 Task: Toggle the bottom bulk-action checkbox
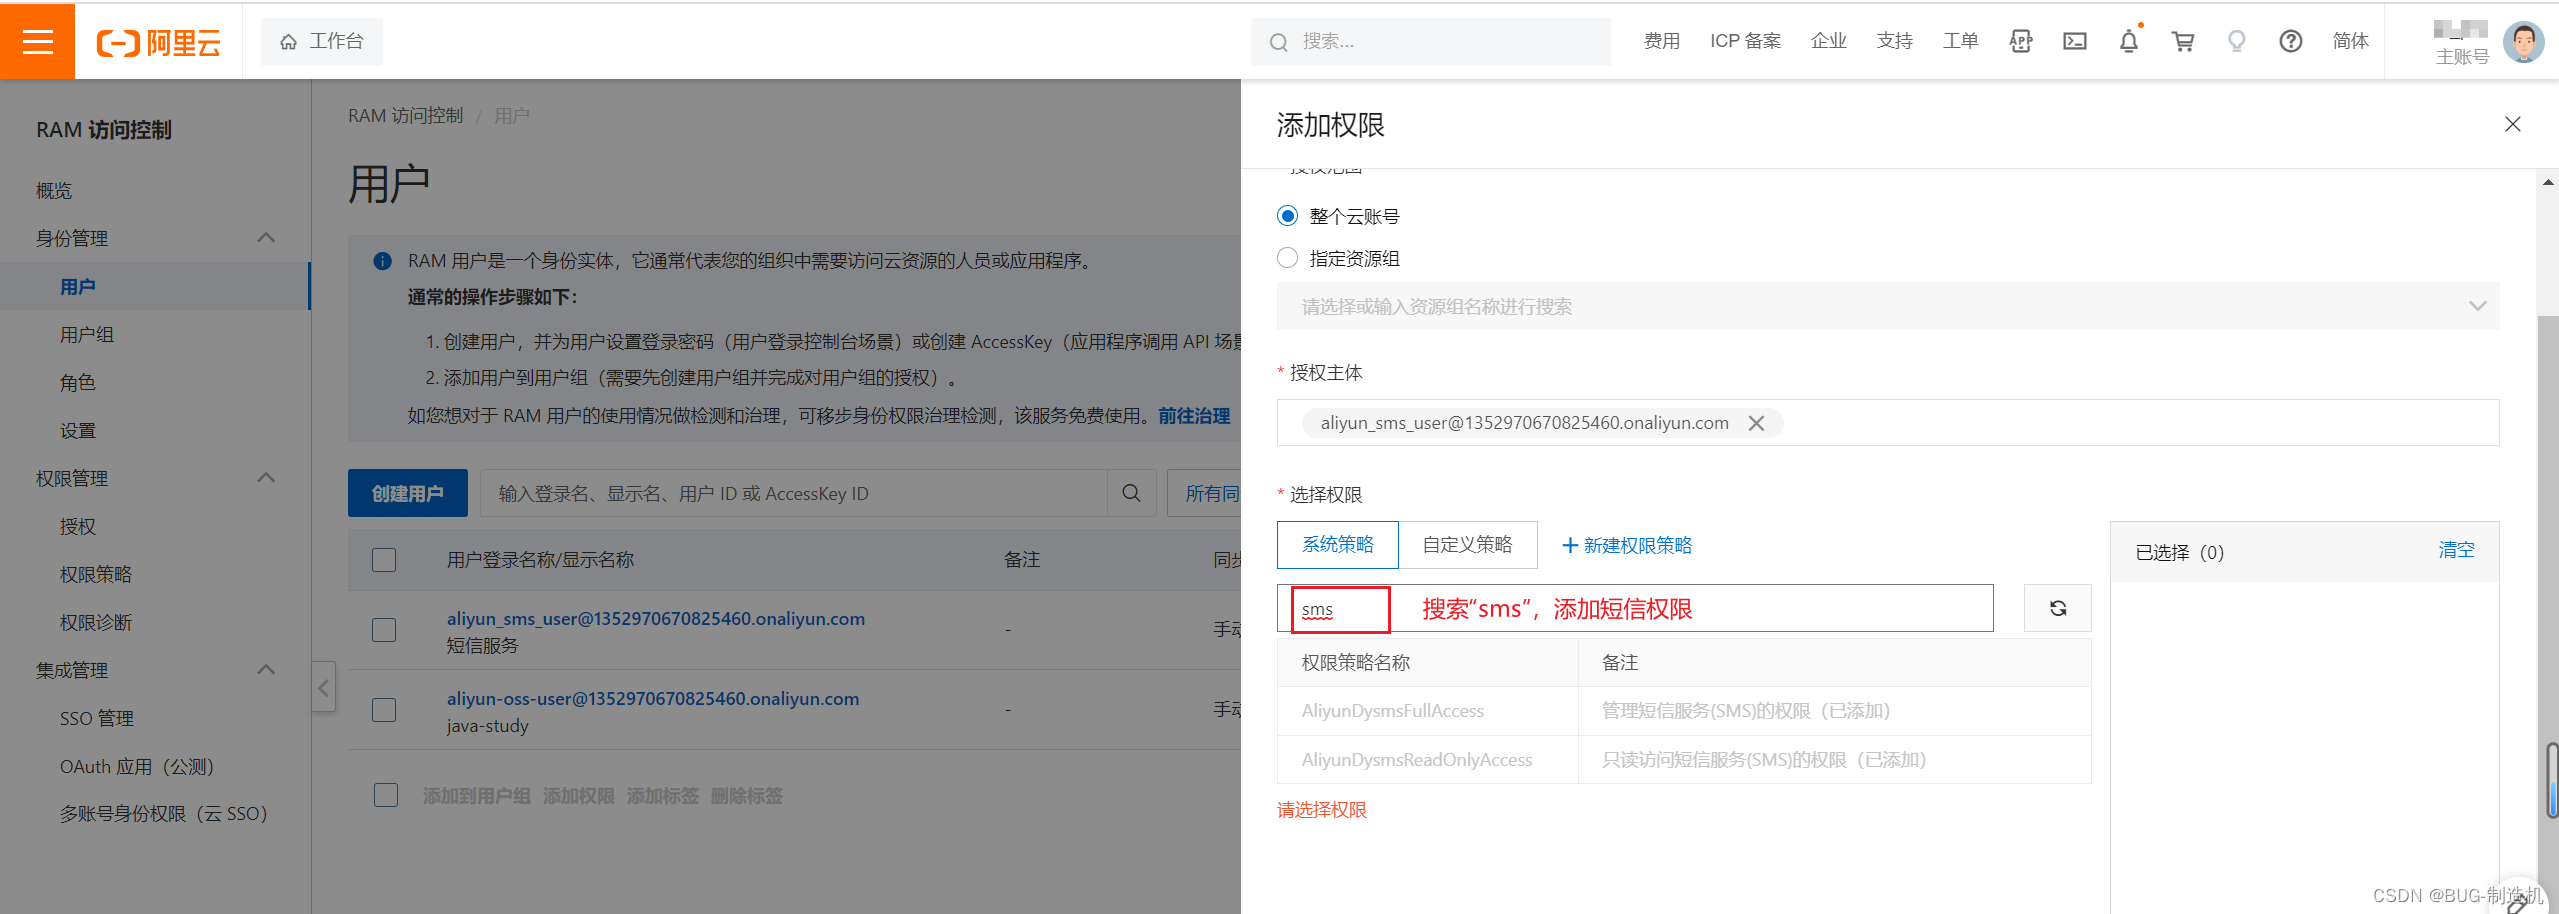point(386,795)
